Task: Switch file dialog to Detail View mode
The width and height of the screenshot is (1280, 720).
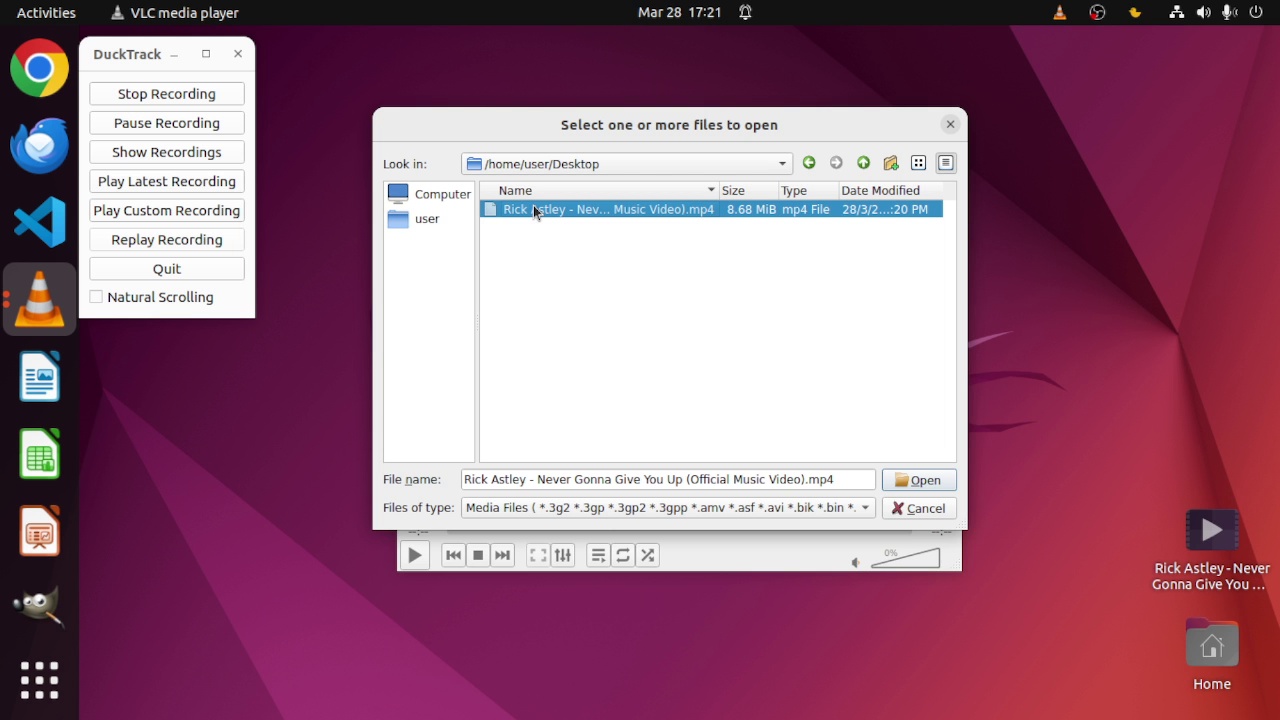Action: (x=946, y=163)
